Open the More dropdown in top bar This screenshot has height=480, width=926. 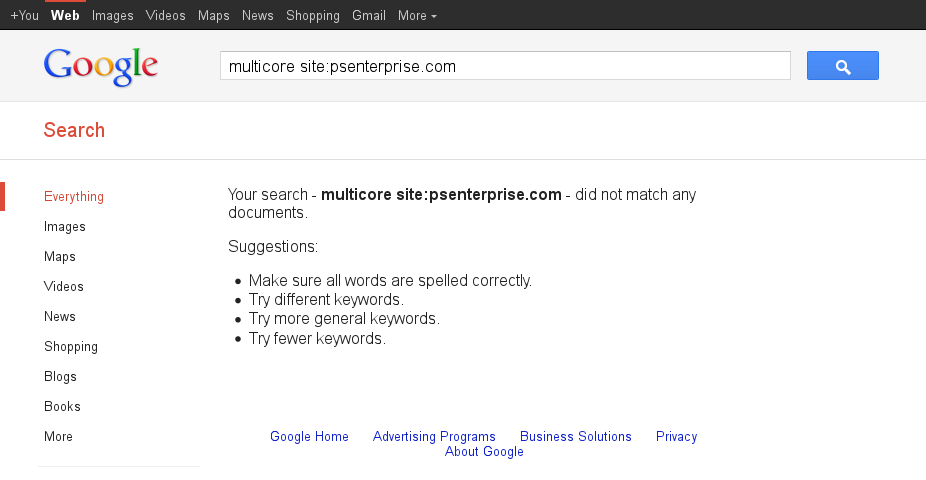coord(416,16)
